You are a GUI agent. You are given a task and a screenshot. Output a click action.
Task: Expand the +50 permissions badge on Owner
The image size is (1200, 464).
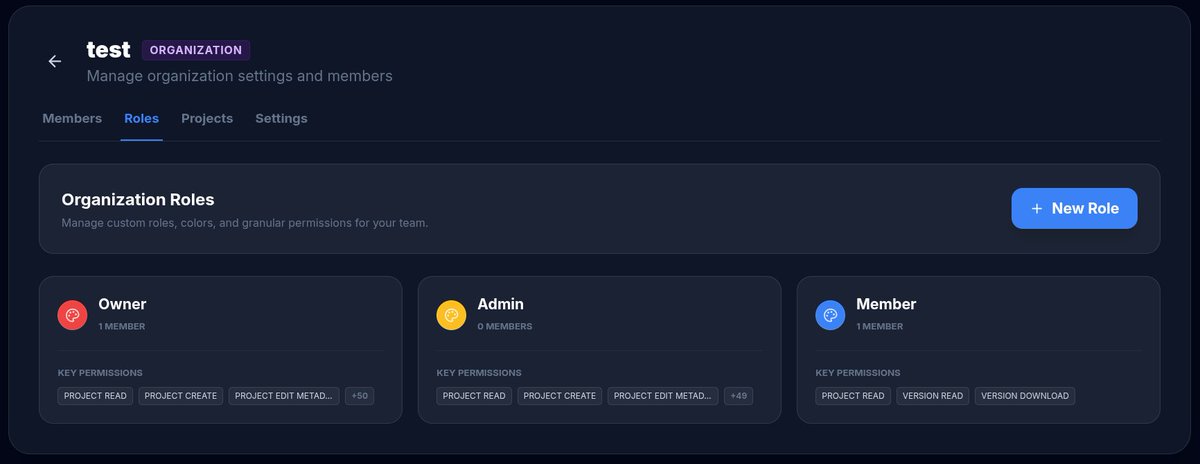click(x=359, y=396)
